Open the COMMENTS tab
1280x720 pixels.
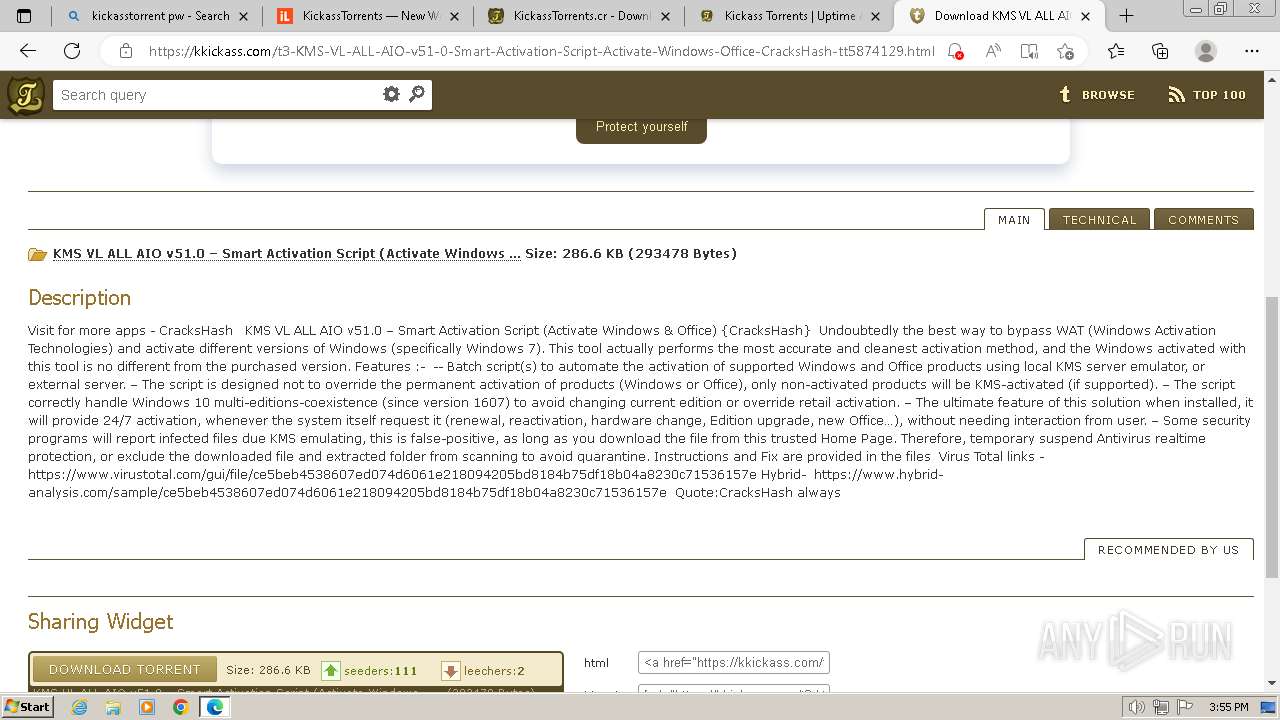(x=1203, y=219)
